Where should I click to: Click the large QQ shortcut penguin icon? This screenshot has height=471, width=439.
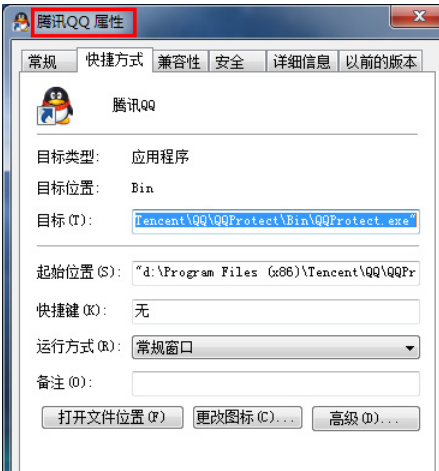(x=55, y=106)
